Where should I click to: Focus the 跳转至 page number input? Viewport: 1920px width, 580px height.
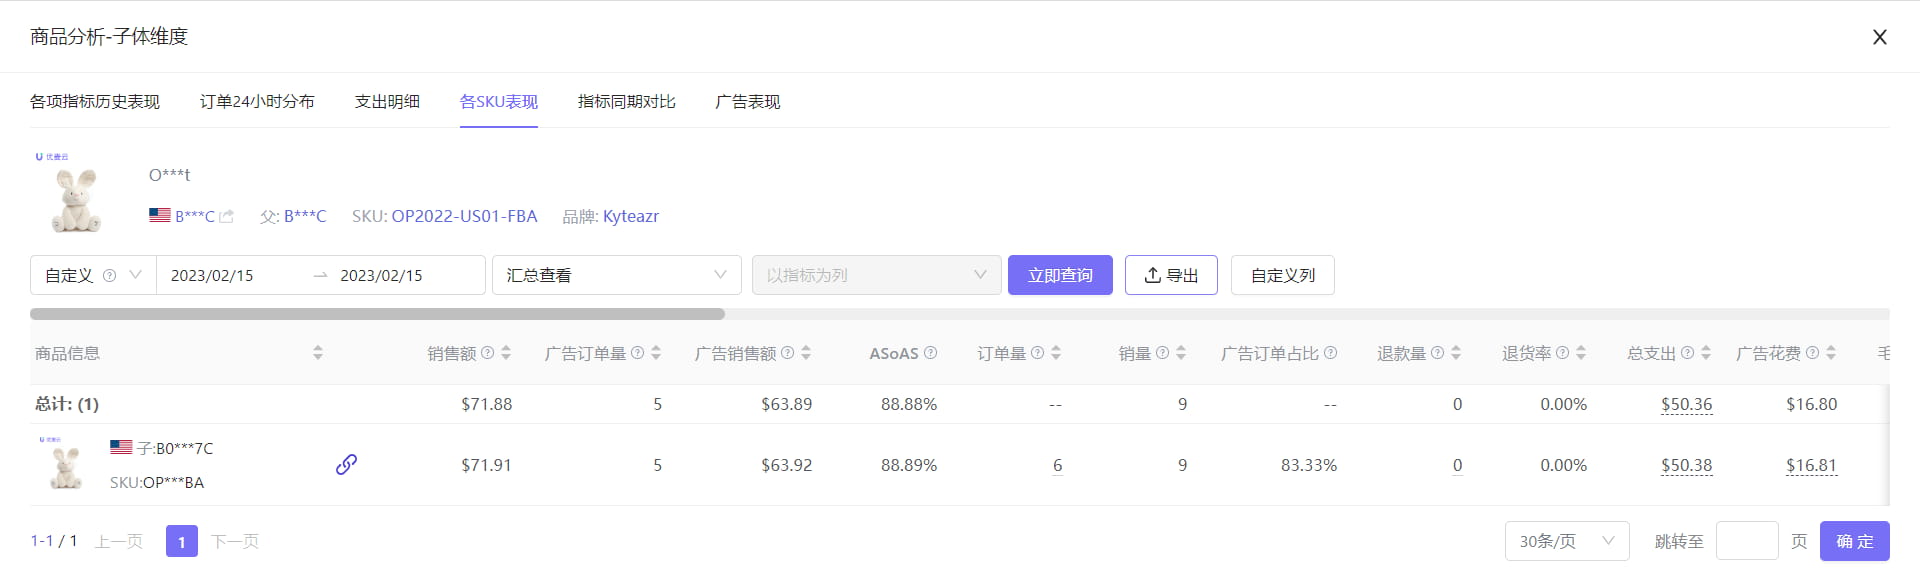coord(1747,541)
